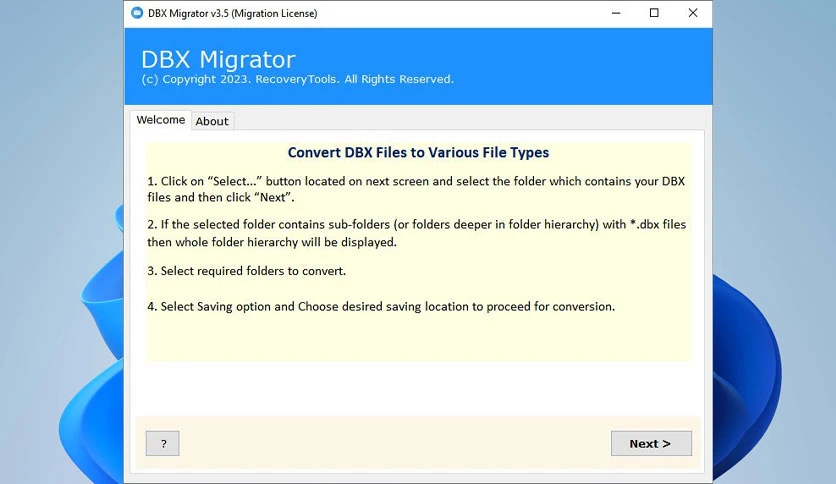Click instruction 2 about sub-folders hierarchy
This screenshot has width=836, height=484.
pos(416,233)
